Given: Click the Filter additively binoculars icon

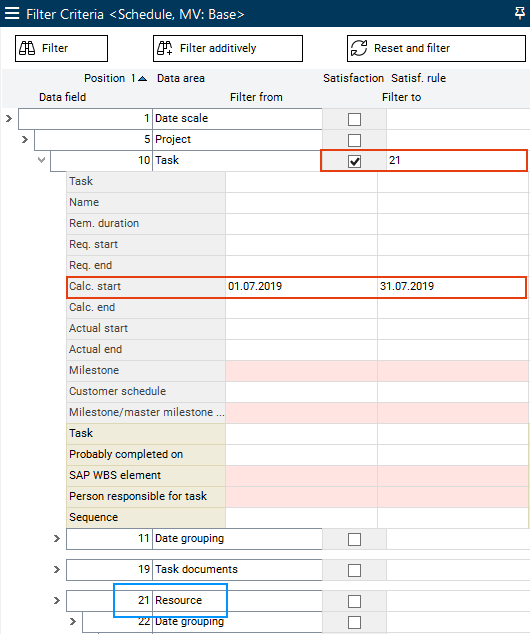Looking at the screenshot, I should pyautogui.click(x=165, y=48).
